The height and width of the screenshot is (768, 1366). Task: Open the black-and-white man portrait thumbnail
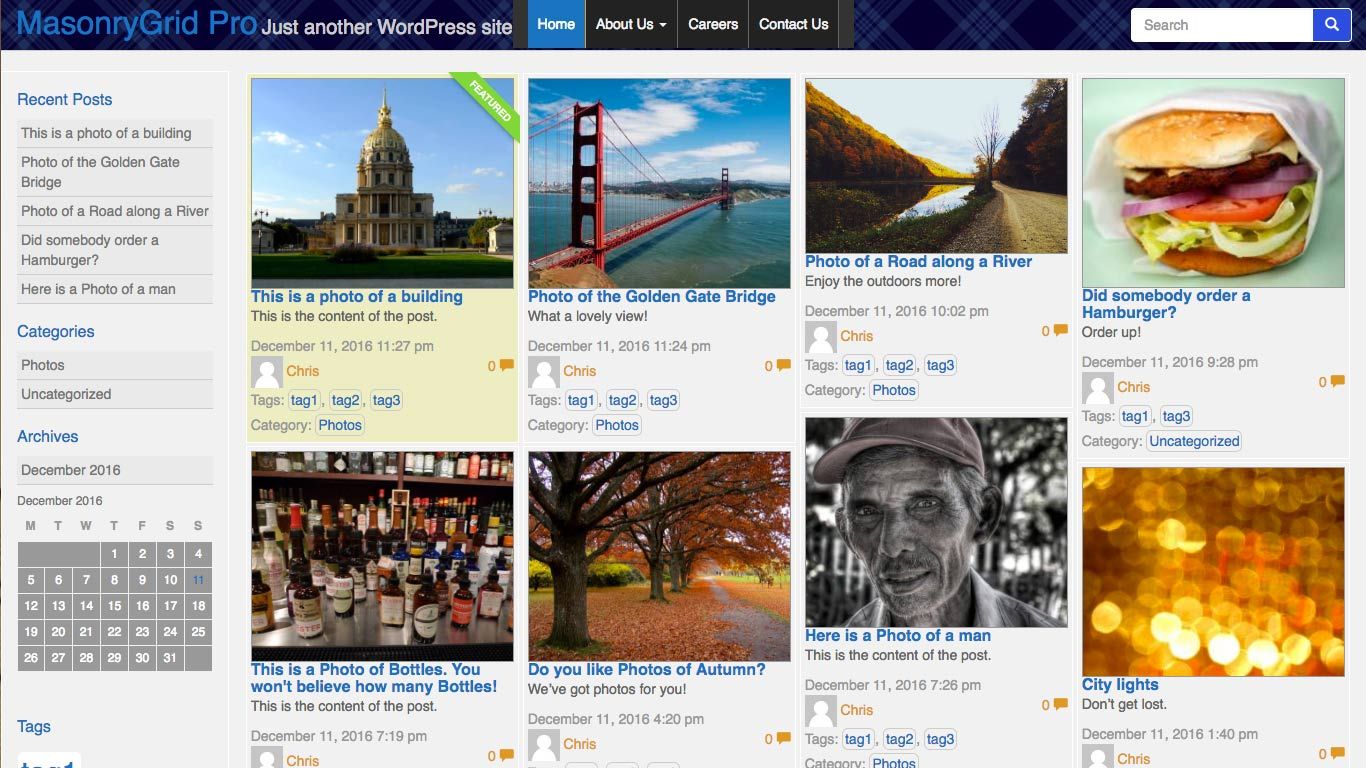936,522
